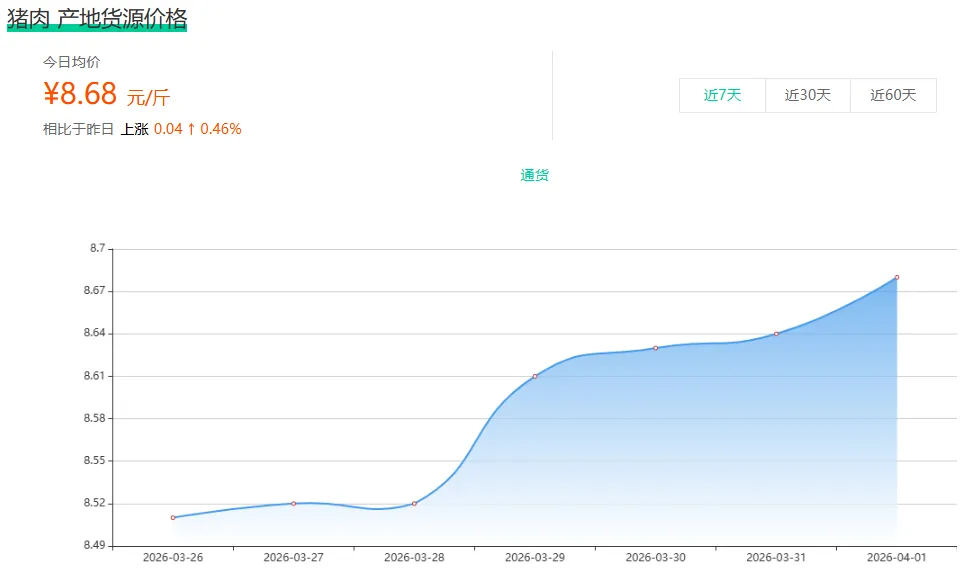Switch to the 近30天 tab
Viewport: 977px width, 583px height.
tap(808, 96)
